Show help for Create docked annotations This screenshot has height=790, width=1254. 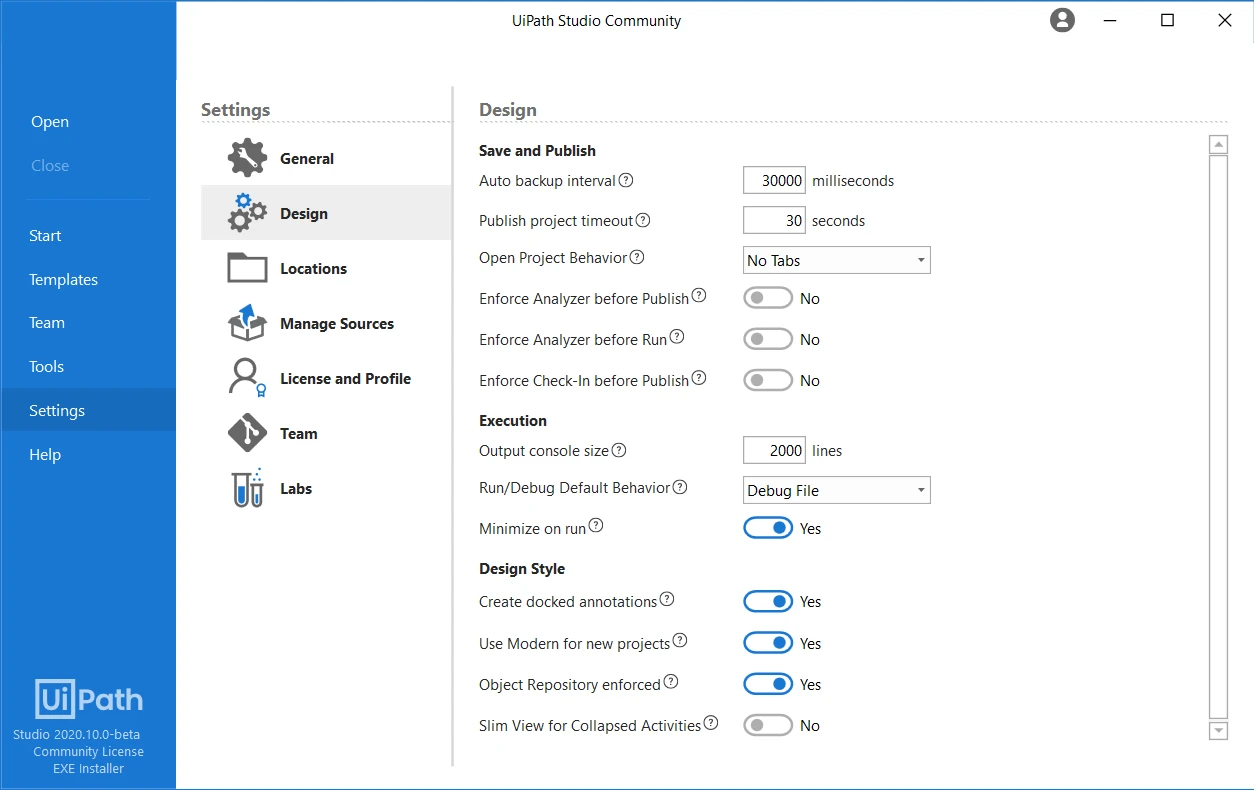[667, 599]
